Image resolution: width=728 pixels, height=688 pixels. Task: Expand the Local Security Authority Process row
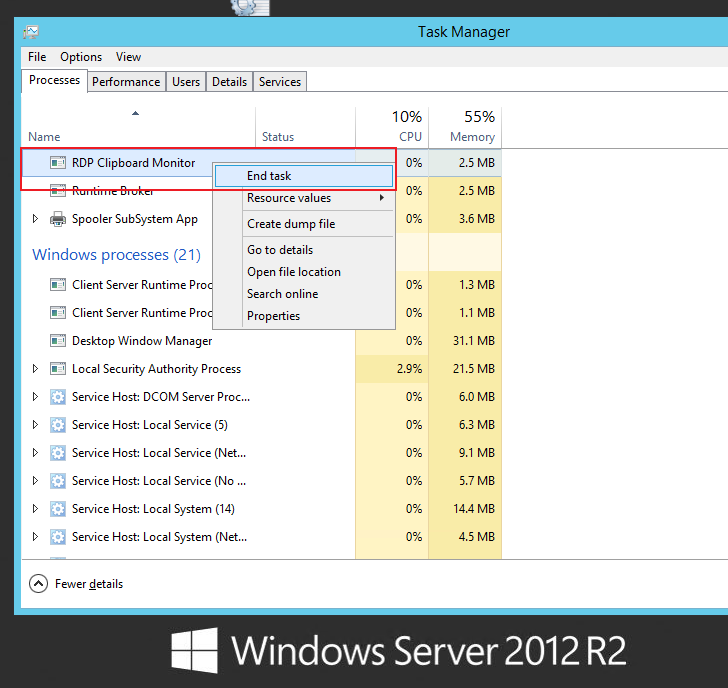tap(35, 369)
